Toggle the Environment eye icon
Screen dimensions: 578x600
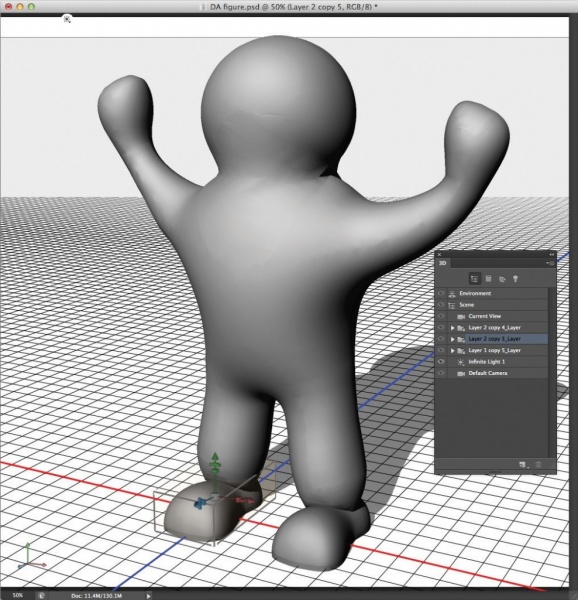[441, 293]
